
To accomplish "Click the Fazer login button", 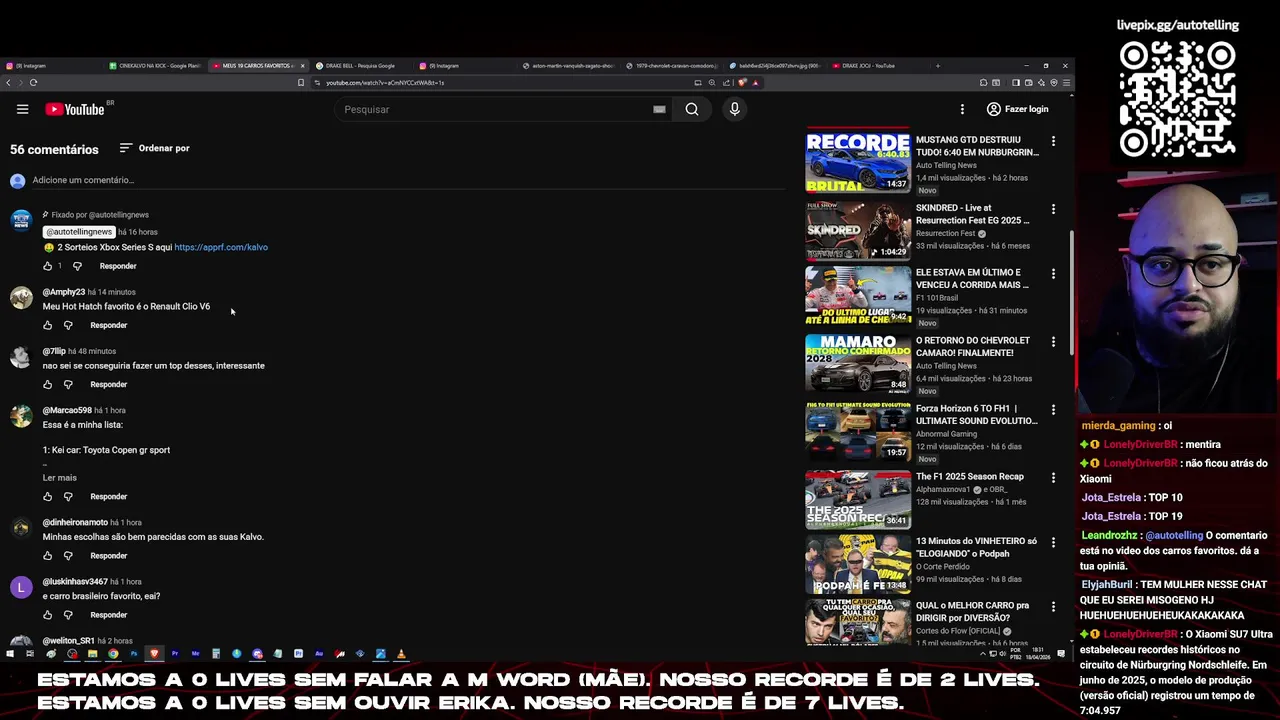I will click(1017, 109).
